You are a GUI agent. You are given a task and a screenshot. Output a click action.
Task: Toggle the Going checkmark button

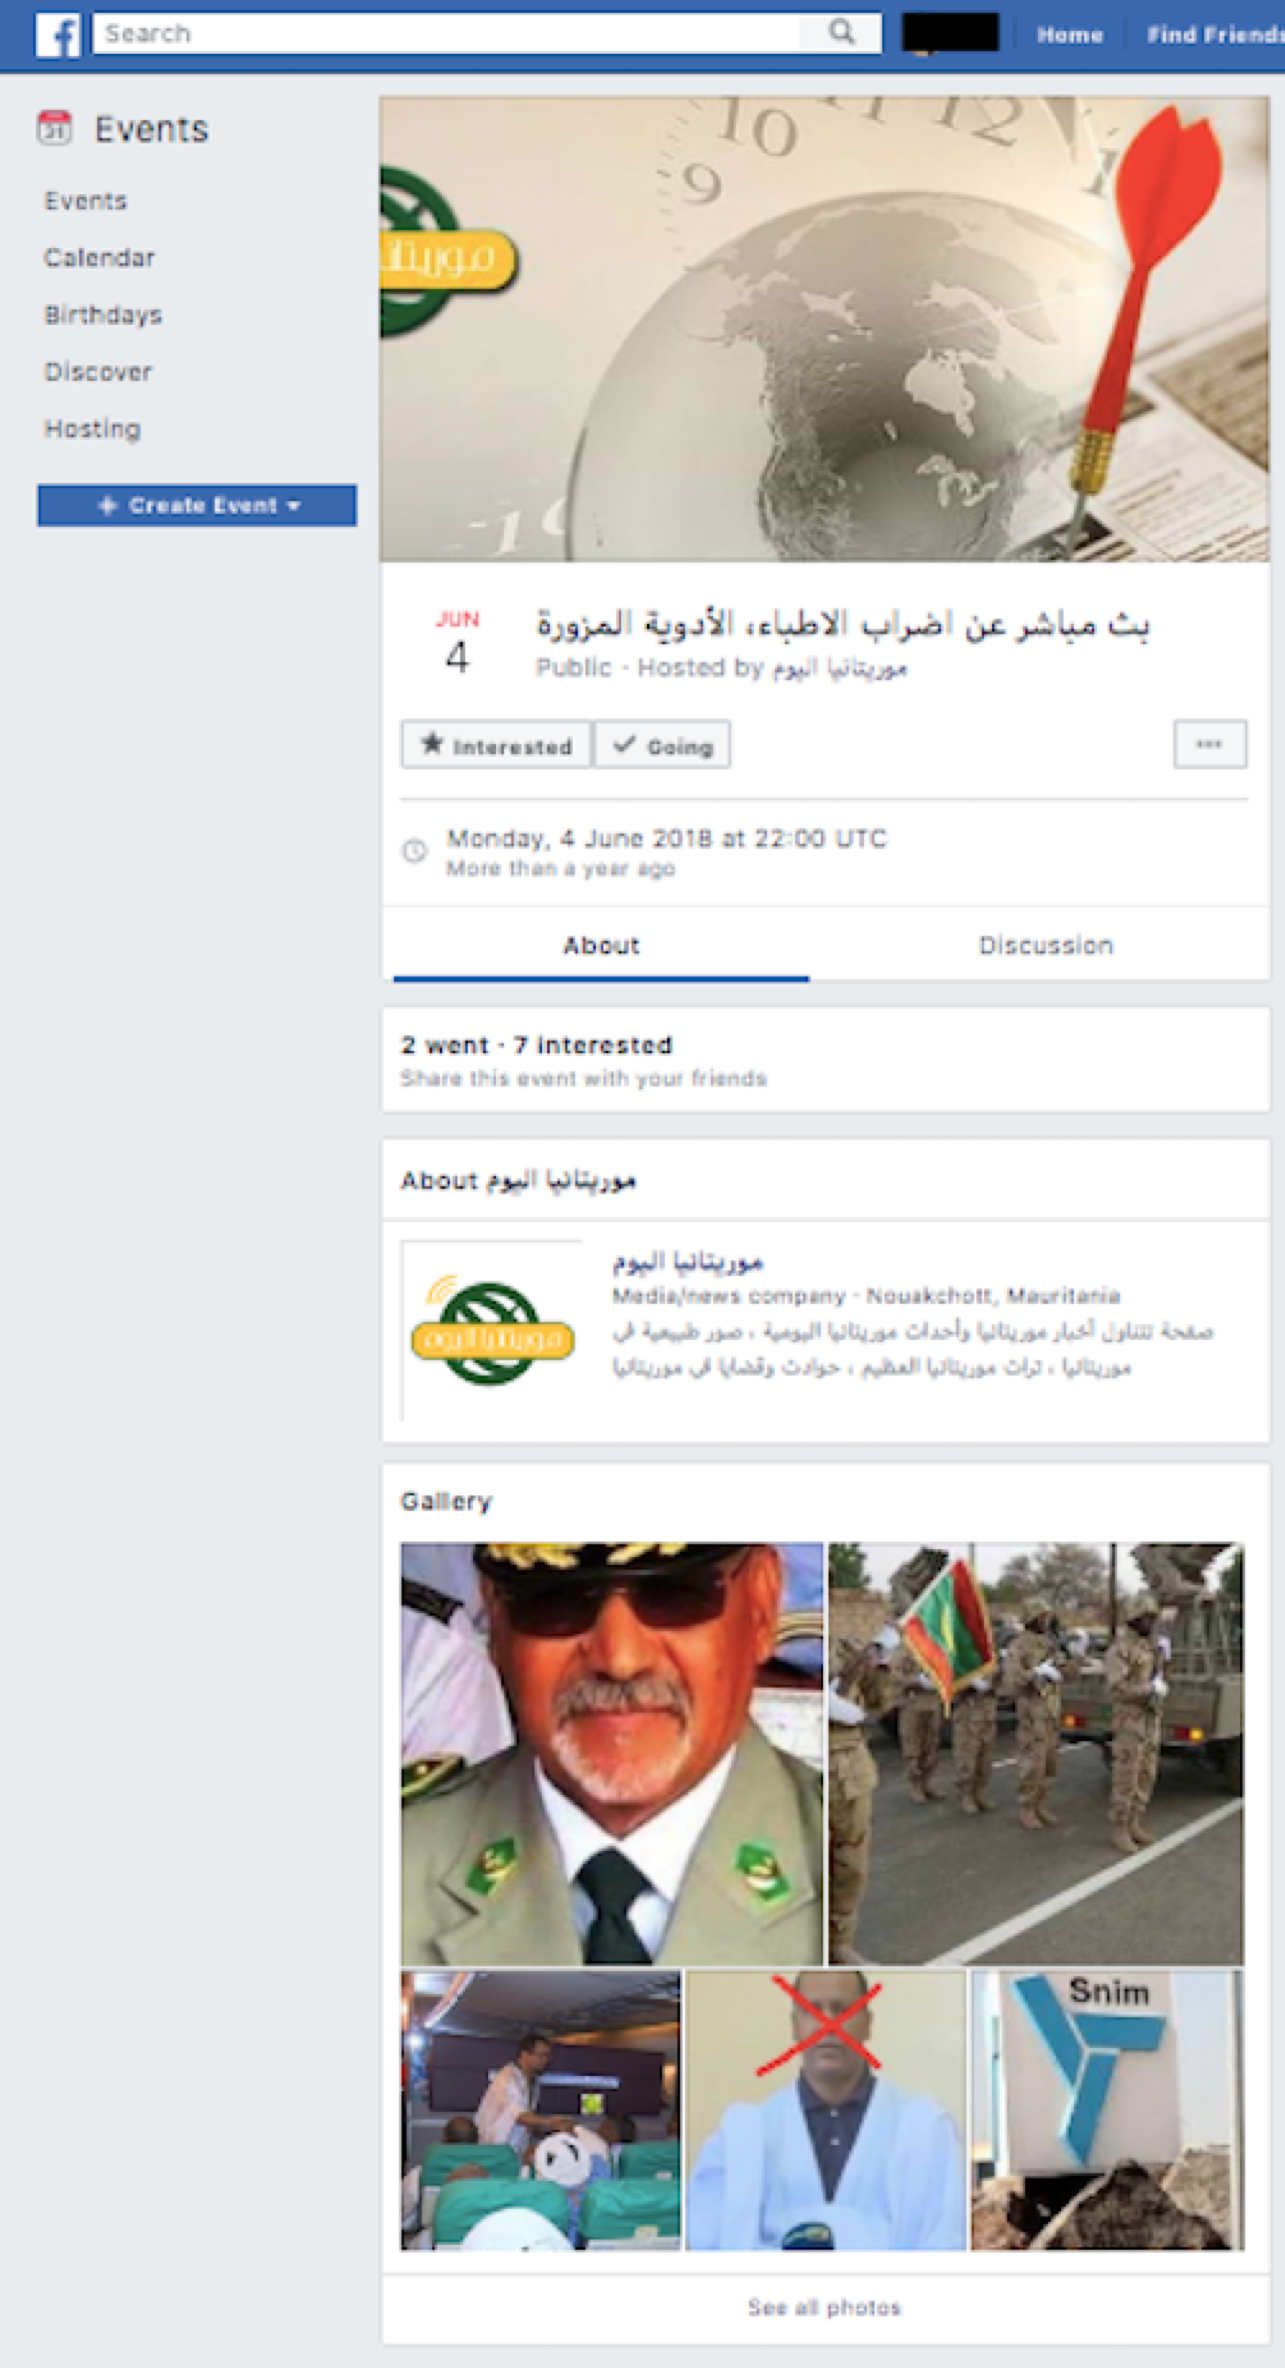point(662,745)
